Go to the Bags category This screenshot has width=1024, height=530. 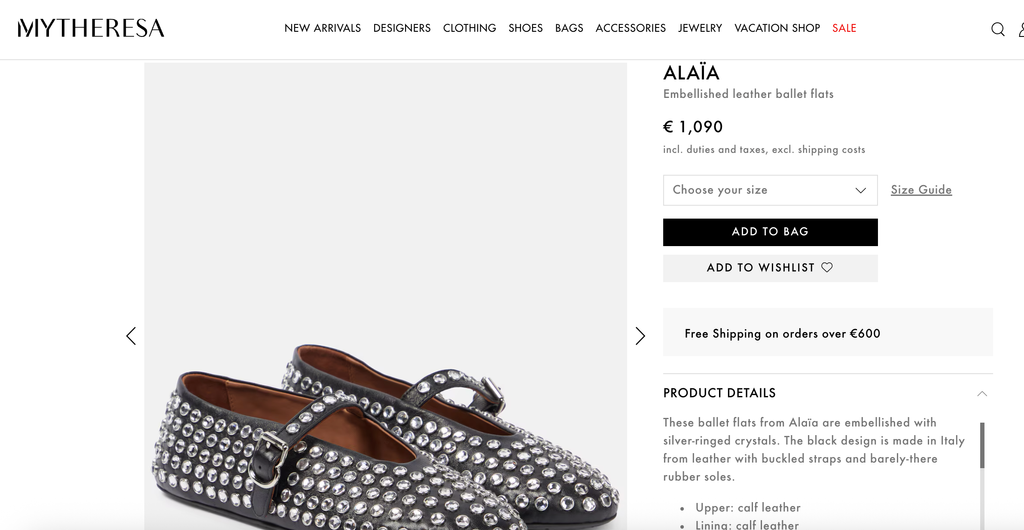(569, 28)
